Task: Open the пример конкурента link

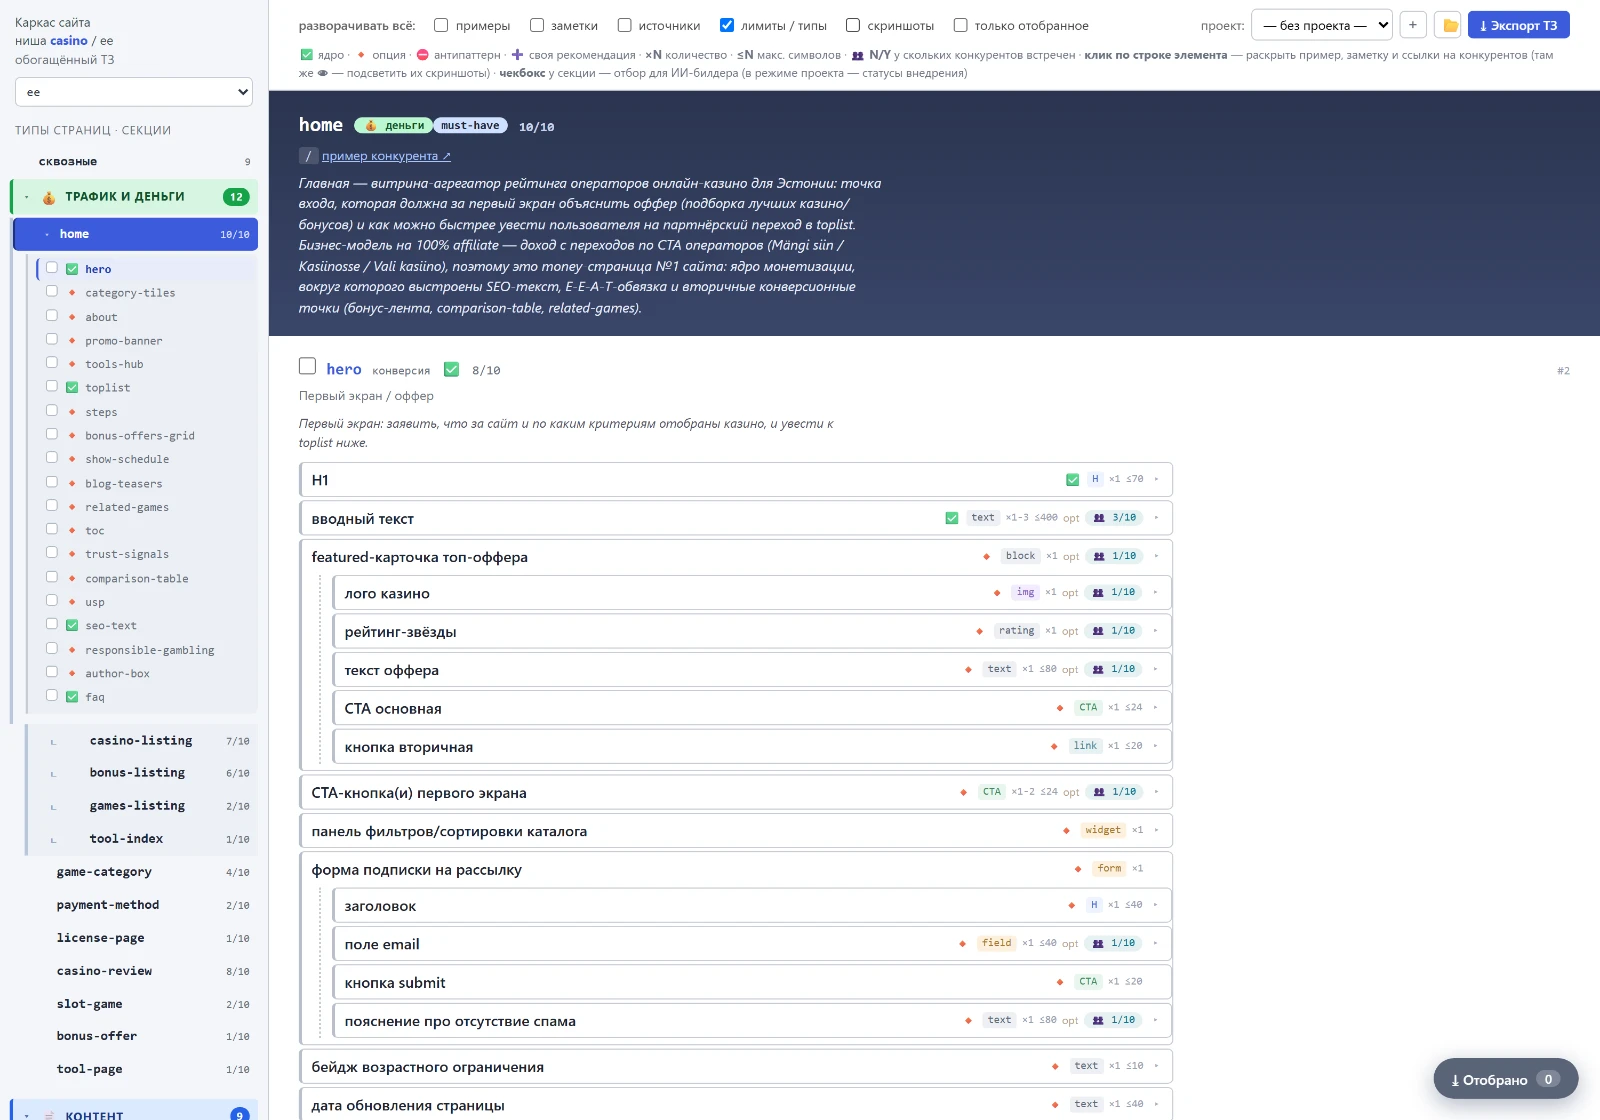Action: (x=386, y=156)
